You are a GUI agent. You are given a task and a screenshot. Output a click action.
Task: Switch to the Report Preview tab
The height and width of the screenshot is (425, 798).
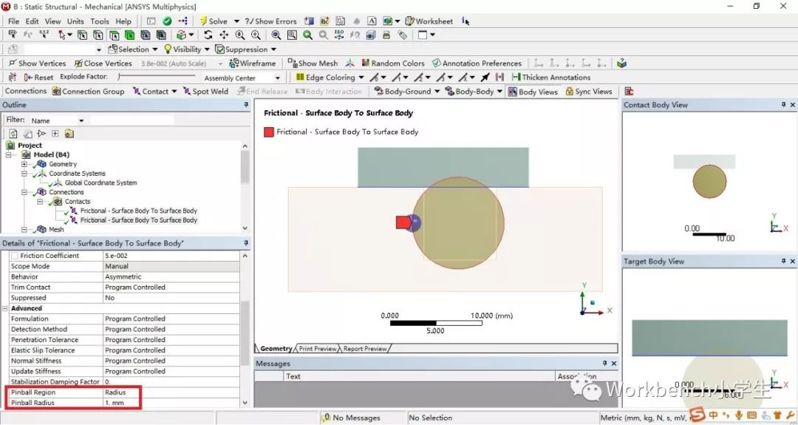365,349
